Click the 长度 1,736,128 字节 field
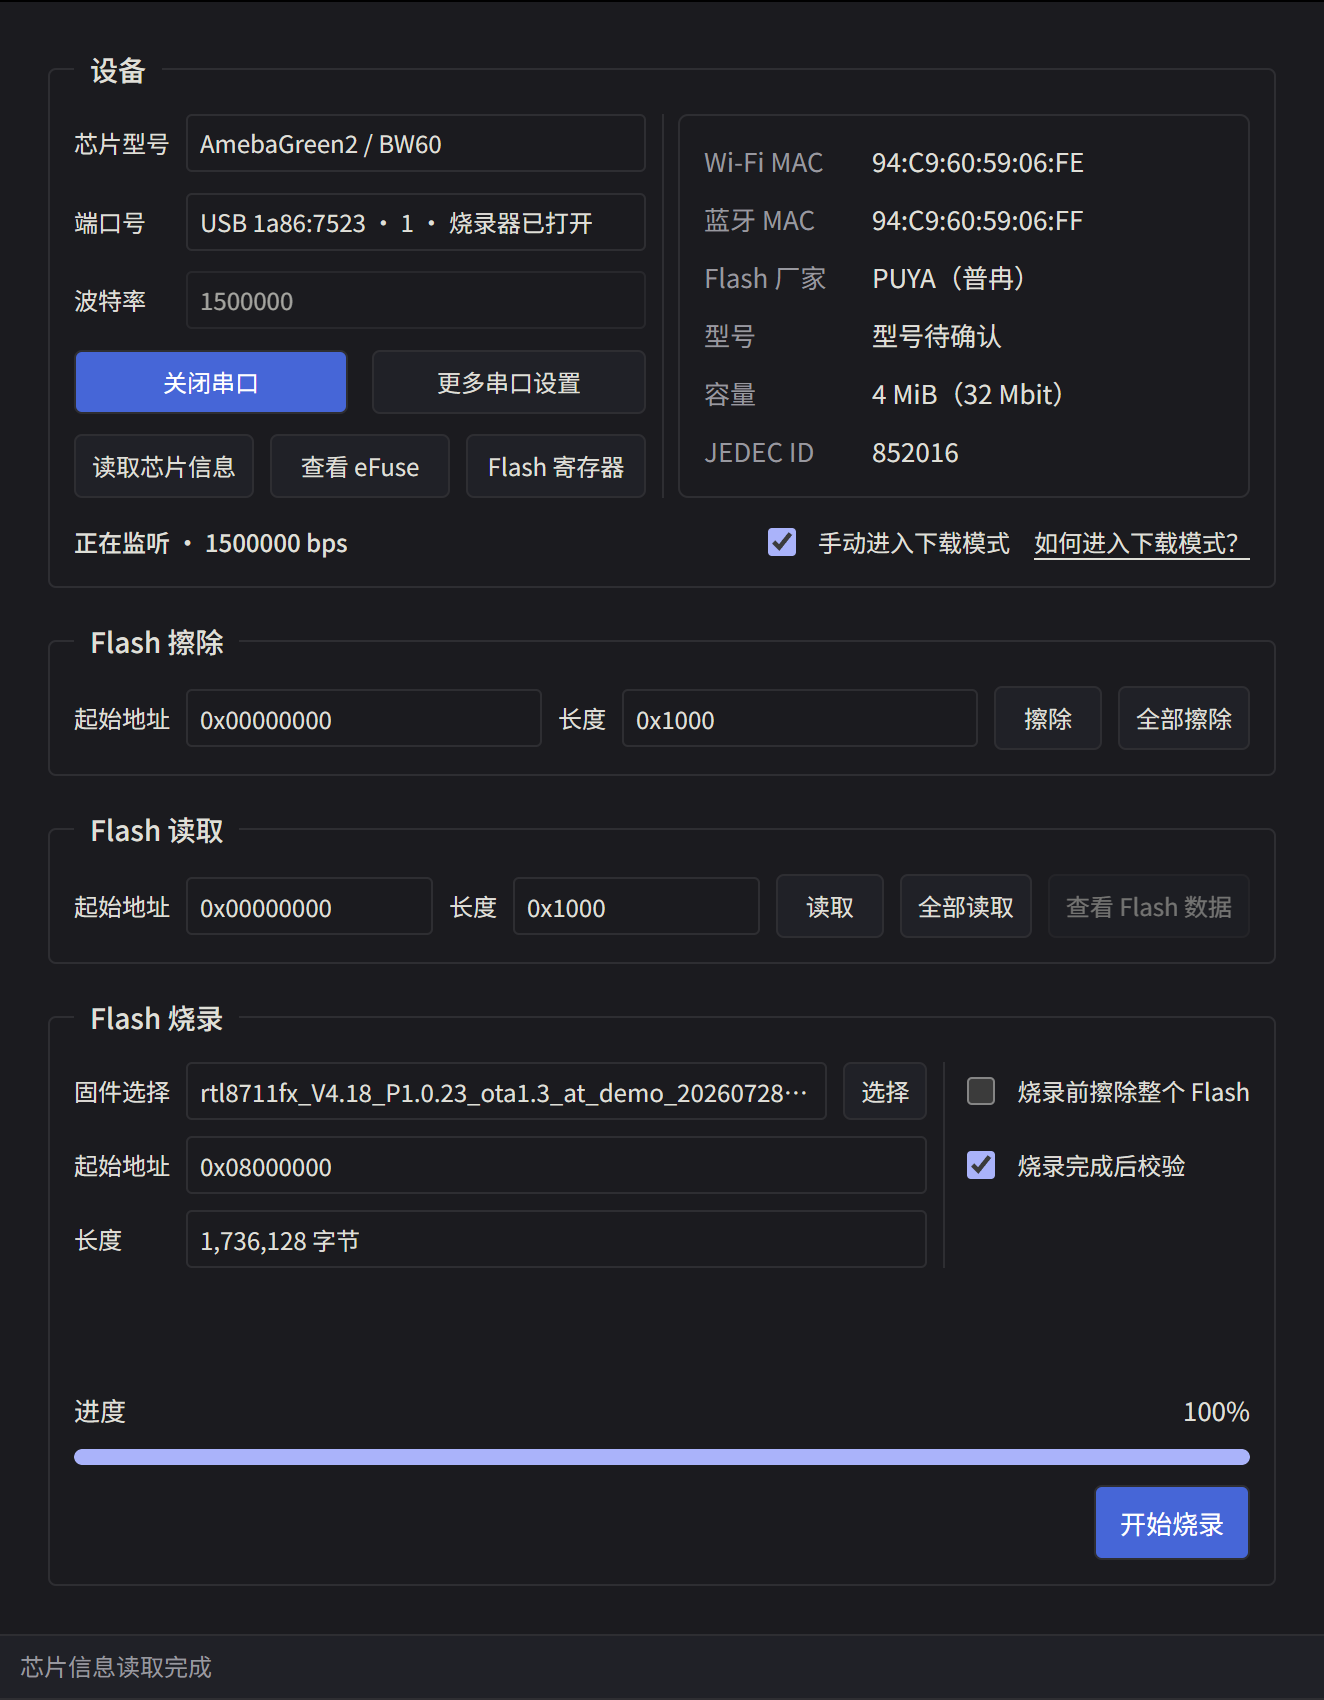Screen dimensions: 1324x1700 click(x=557, y=1239)
